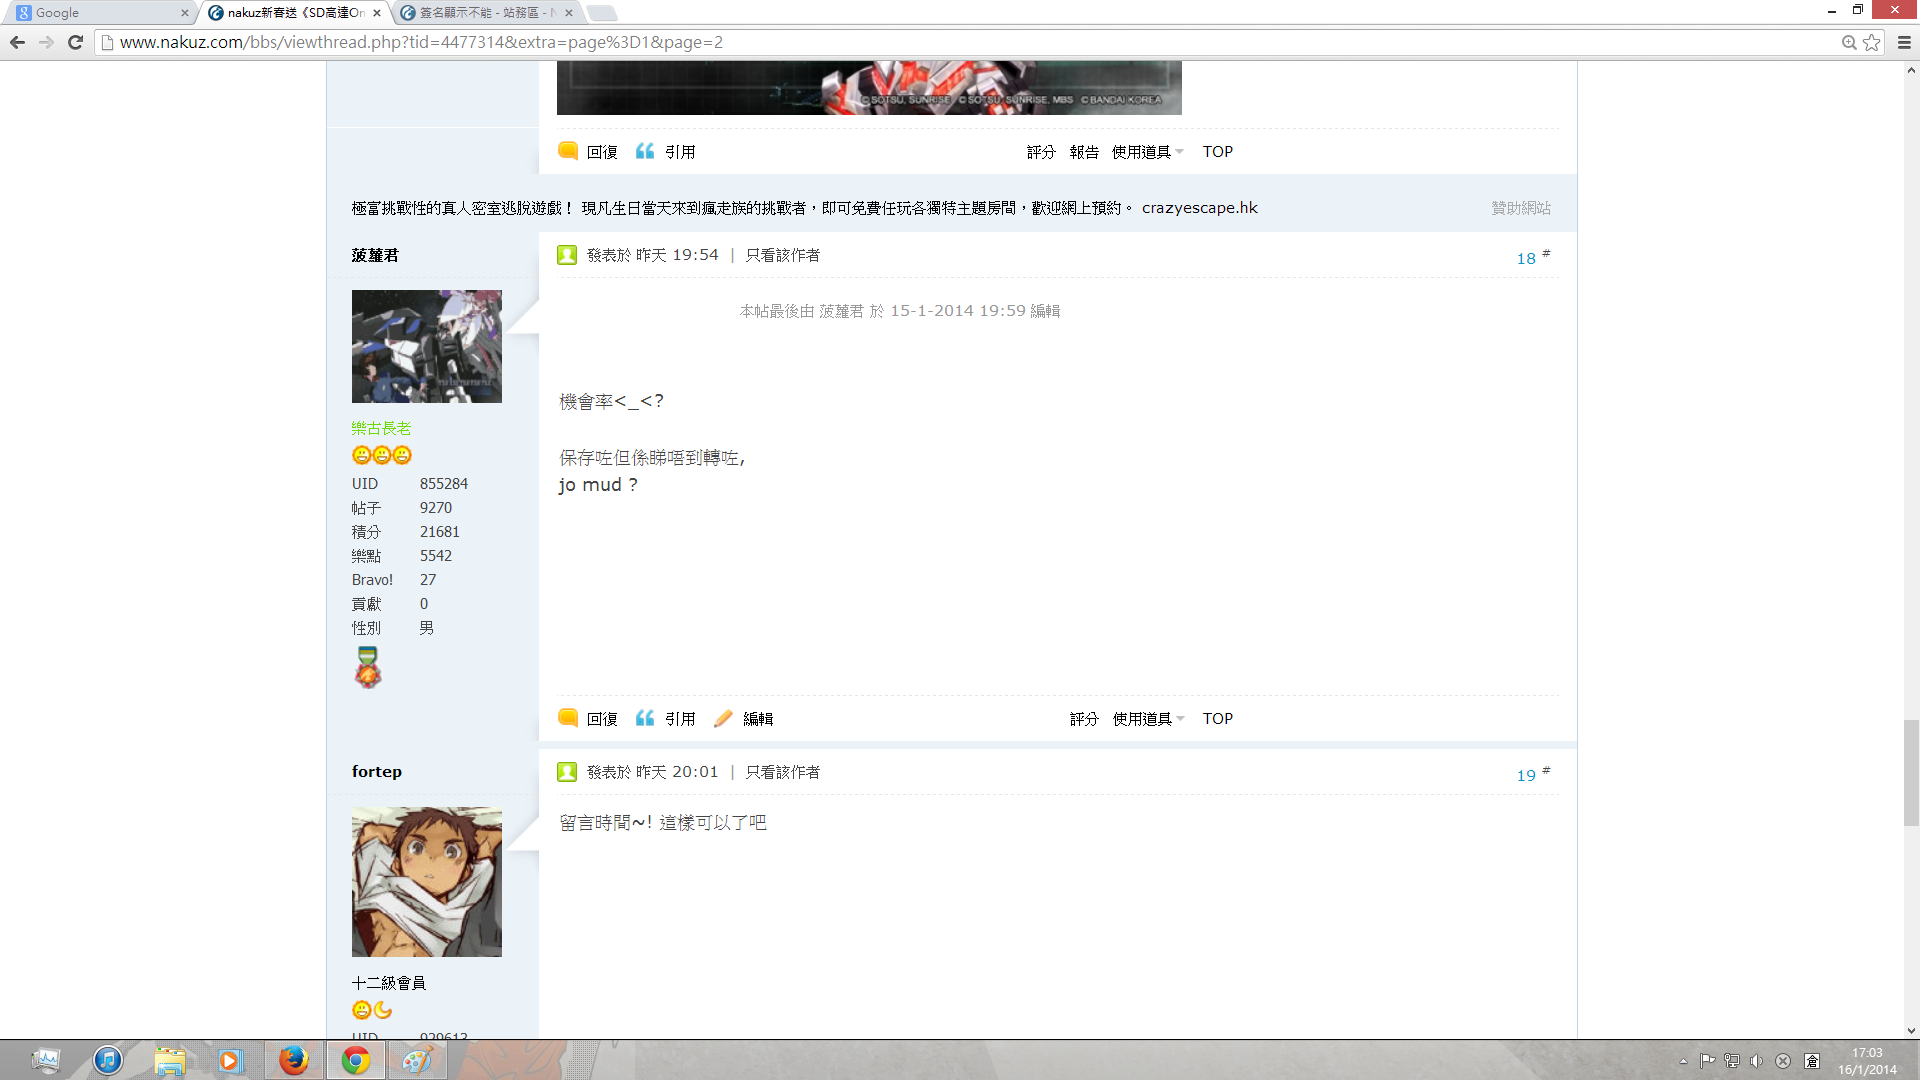Click fortep's avatar thumbnail
Image resolution: width=1920 pixels, height=1080 pixels.
pos(427,882)
